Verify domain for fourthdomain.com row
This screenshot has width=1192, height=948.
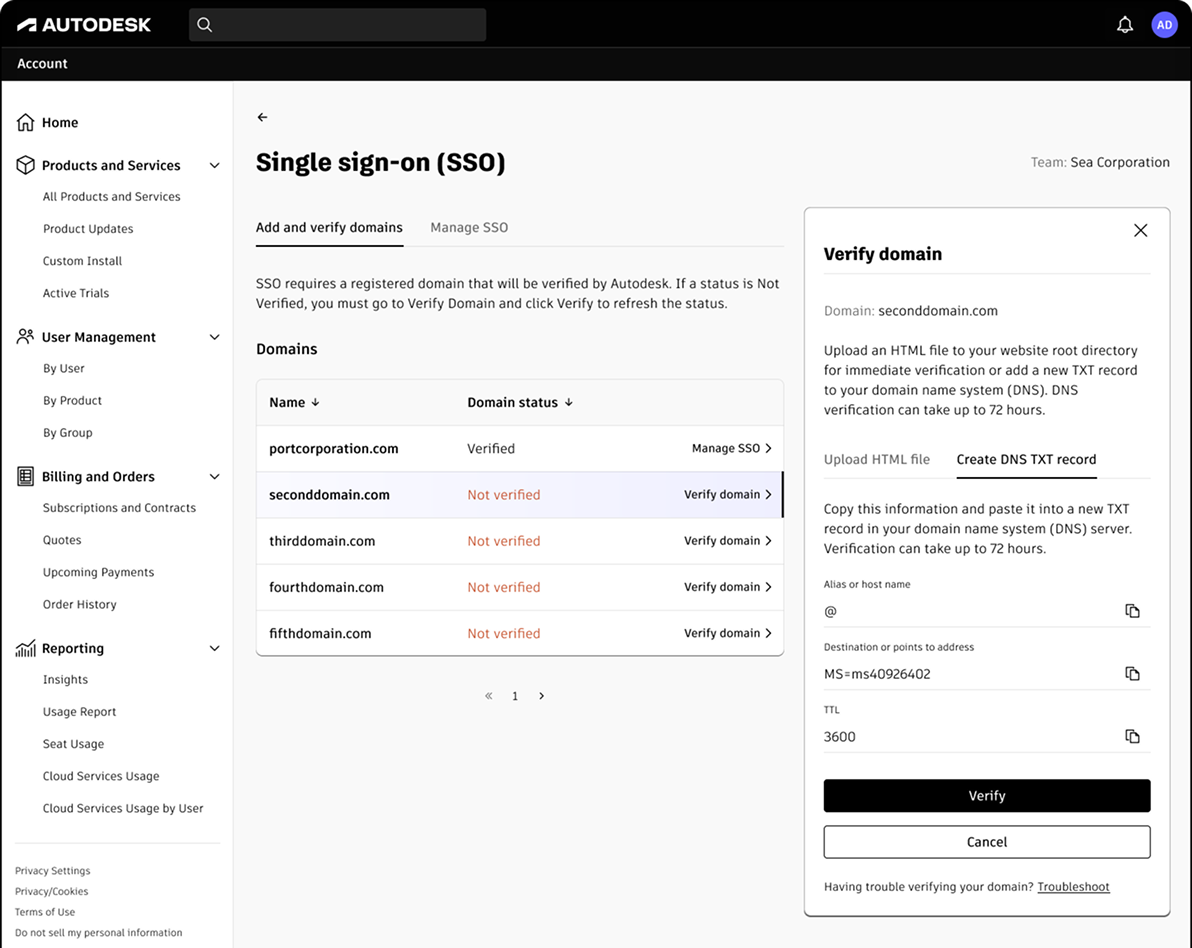728,587
